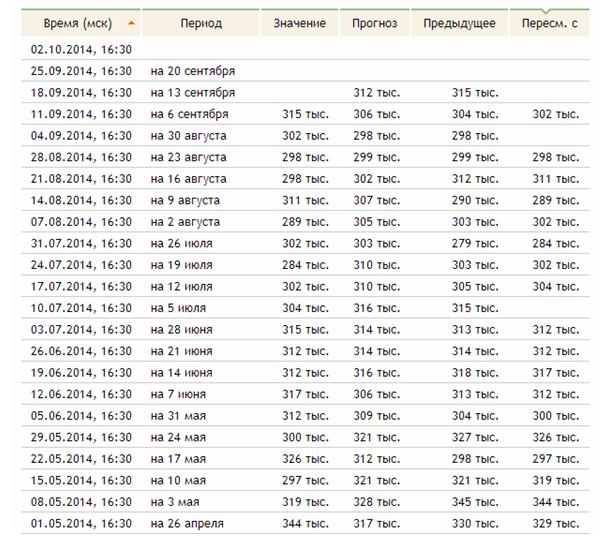Click the sort arrow beside Время (мск)
This screenshot has height=543, width=609.
[131, 22]
